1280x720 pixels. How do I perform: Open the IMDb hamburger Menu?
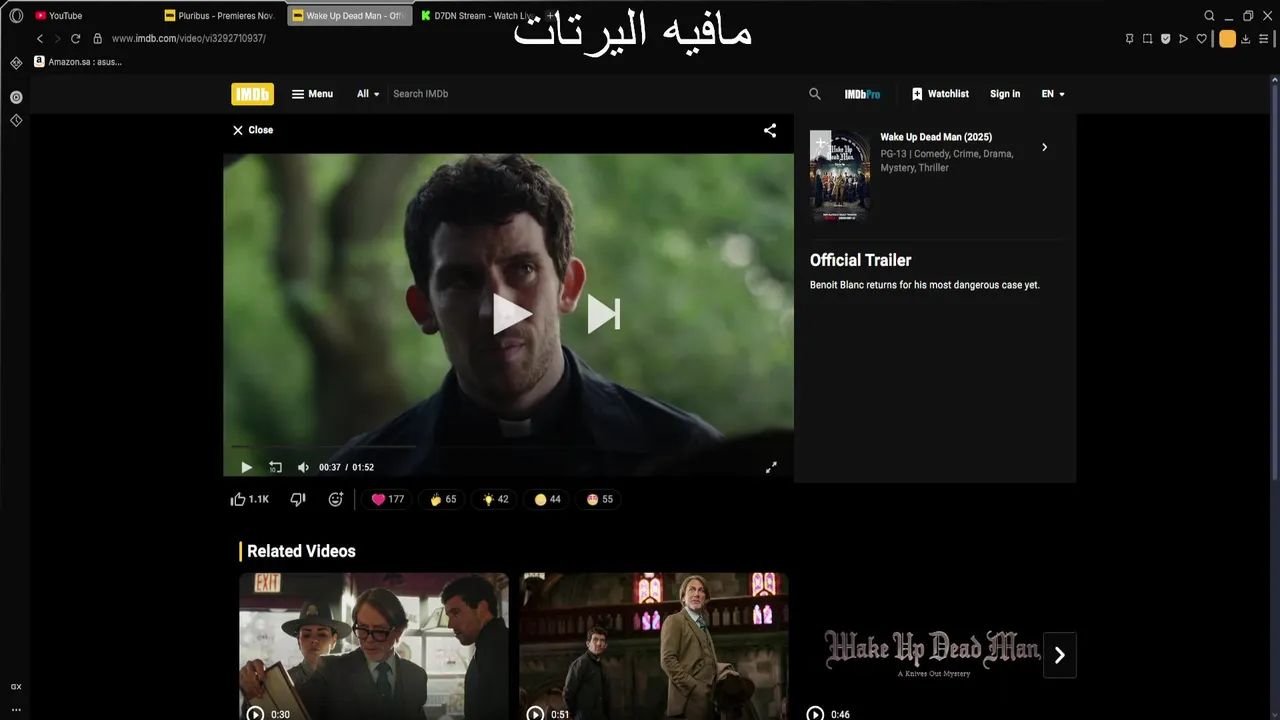pyautogui.click(x=312, y=94)
